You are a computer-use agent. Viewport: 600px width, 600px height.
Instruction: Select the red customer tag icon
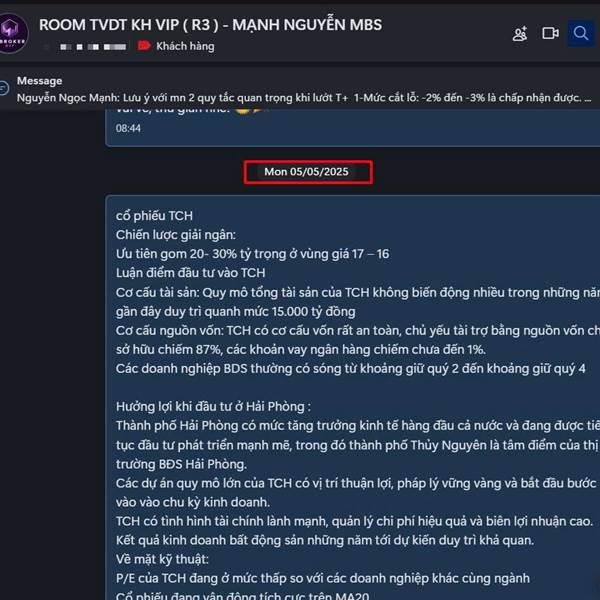[x=144, y=46]
